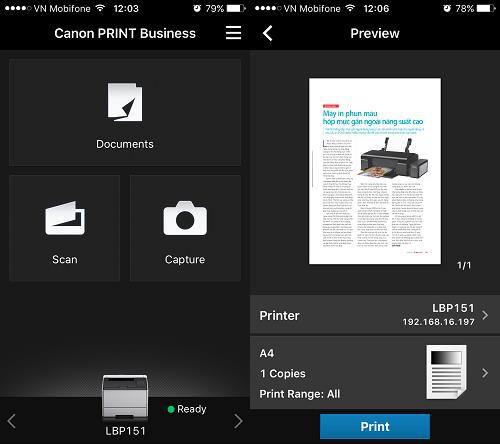Tap the Print Range: All setting

pos(300,394)
